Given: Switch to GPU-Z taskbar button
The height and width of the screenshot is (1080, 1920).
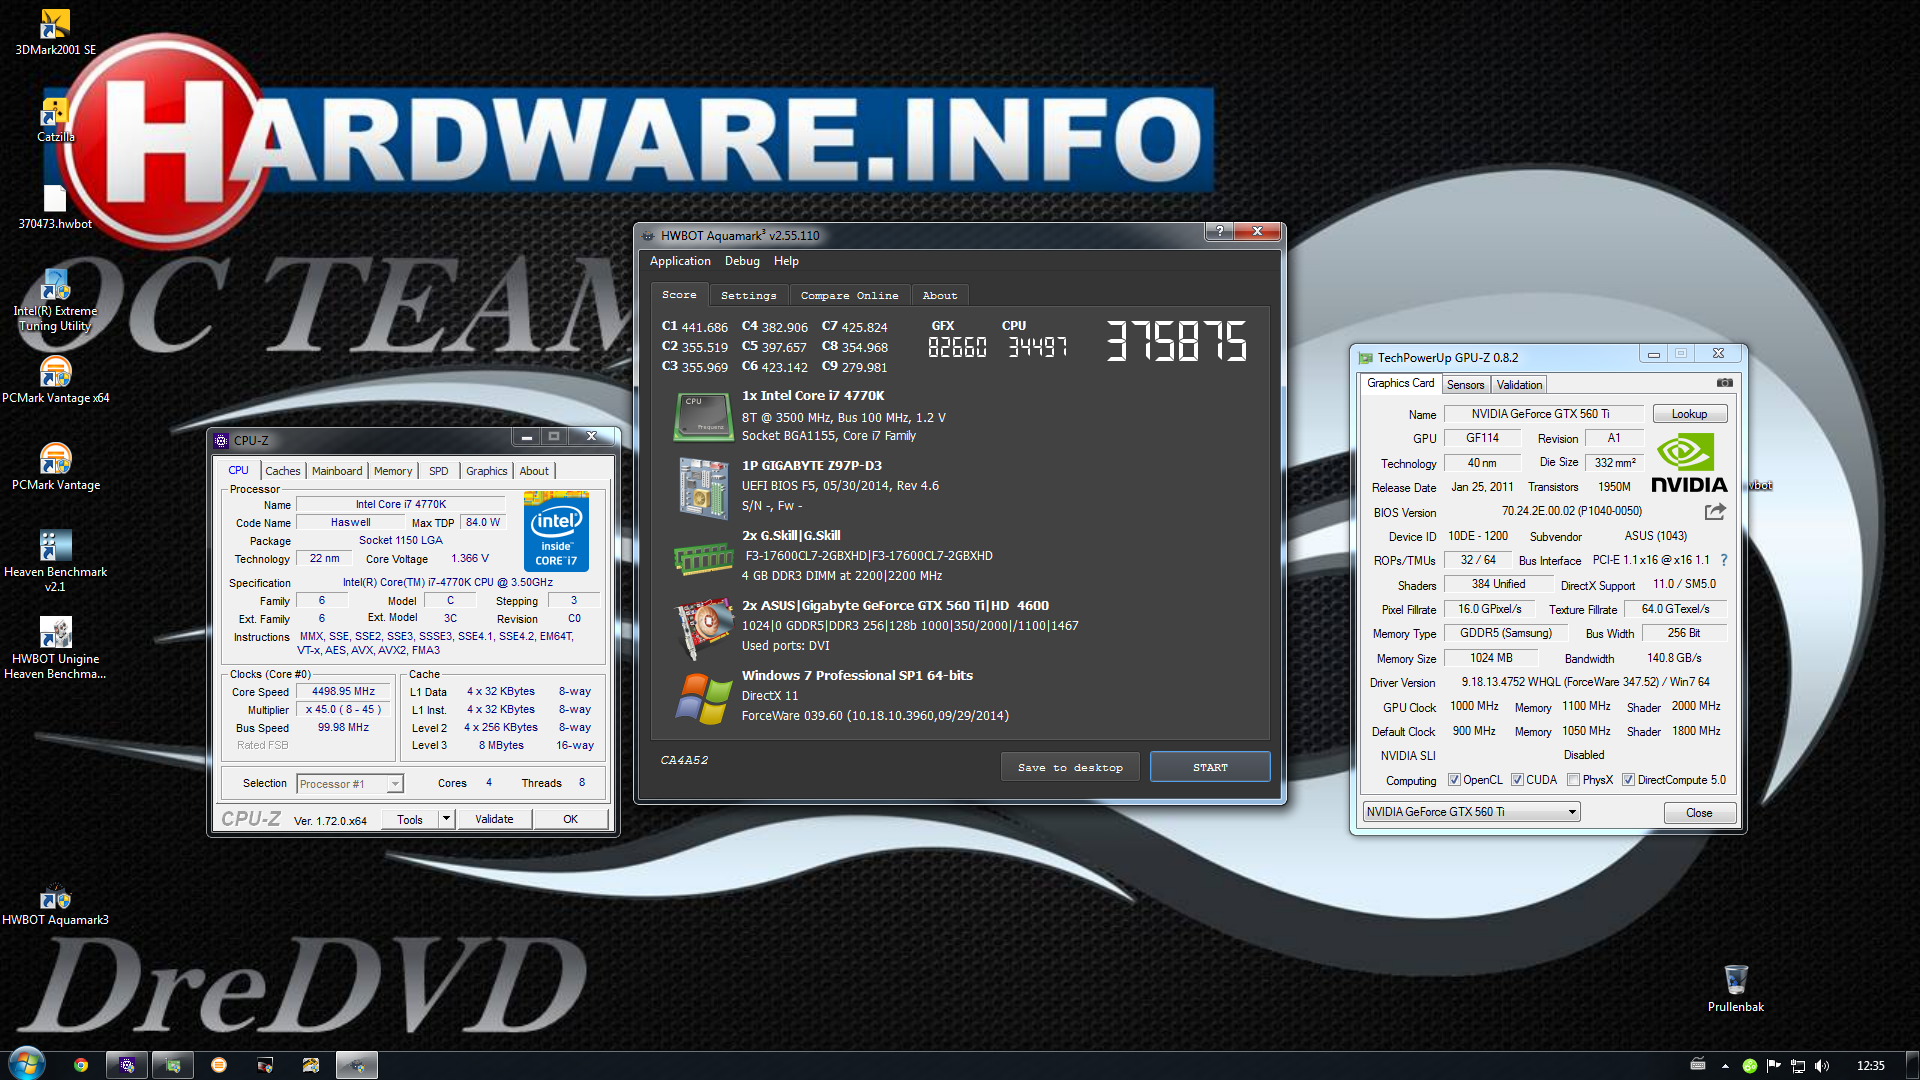Looking at the screenshot, I should tap(173, 1065).
